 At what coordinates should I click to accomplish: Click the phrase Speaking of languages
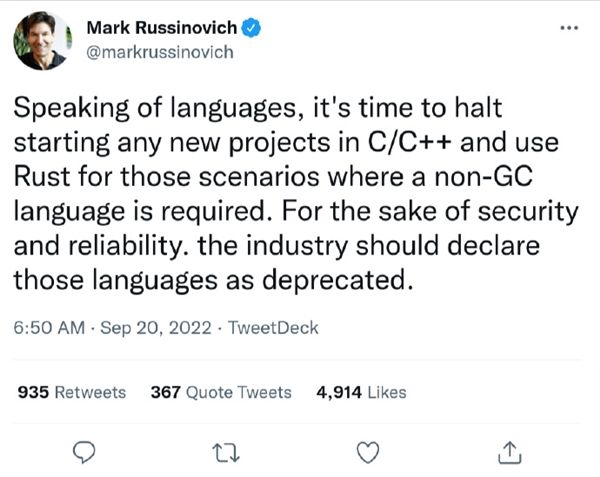point(155,108)
